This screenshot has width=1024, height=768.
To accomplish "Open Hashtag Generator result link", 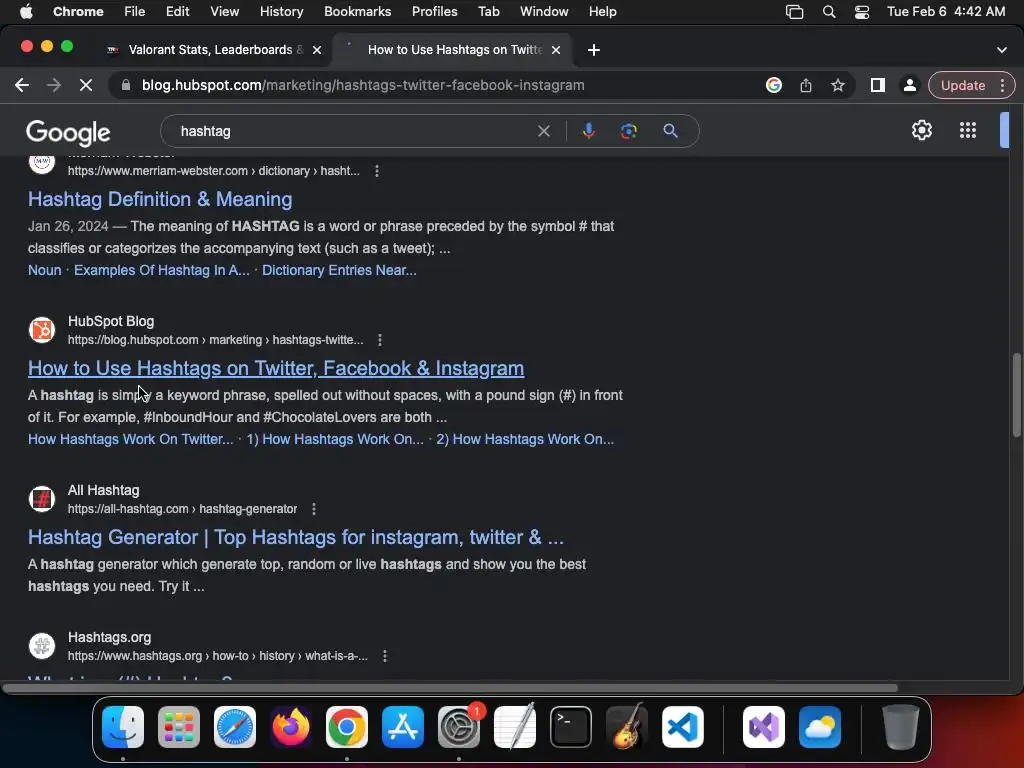I will tap(296, 537).
